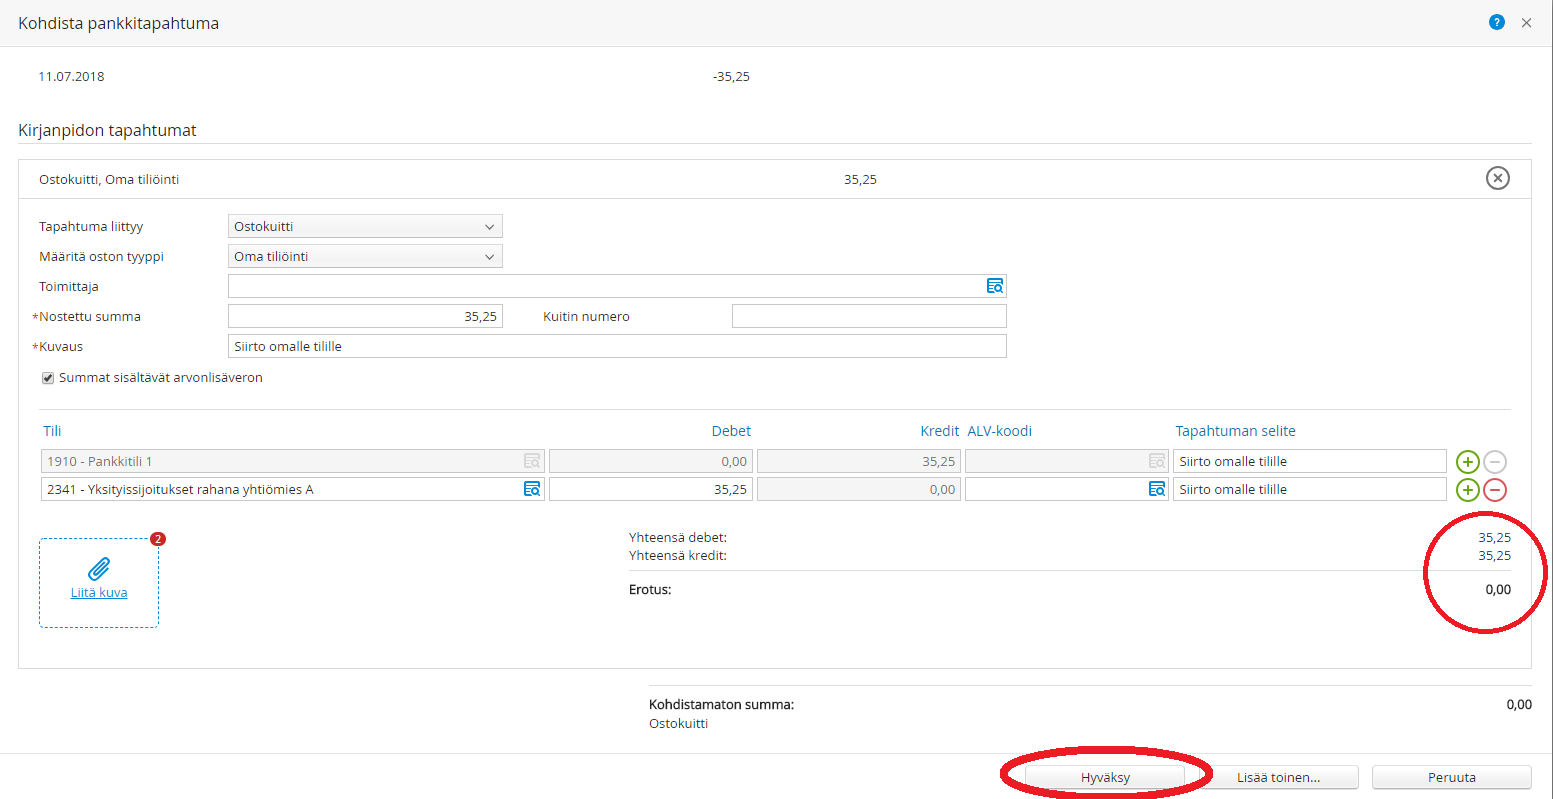Remove 2341 row with red minus icon
The width and height of the screenshot is (1553, 799).
coord(1494,490)
